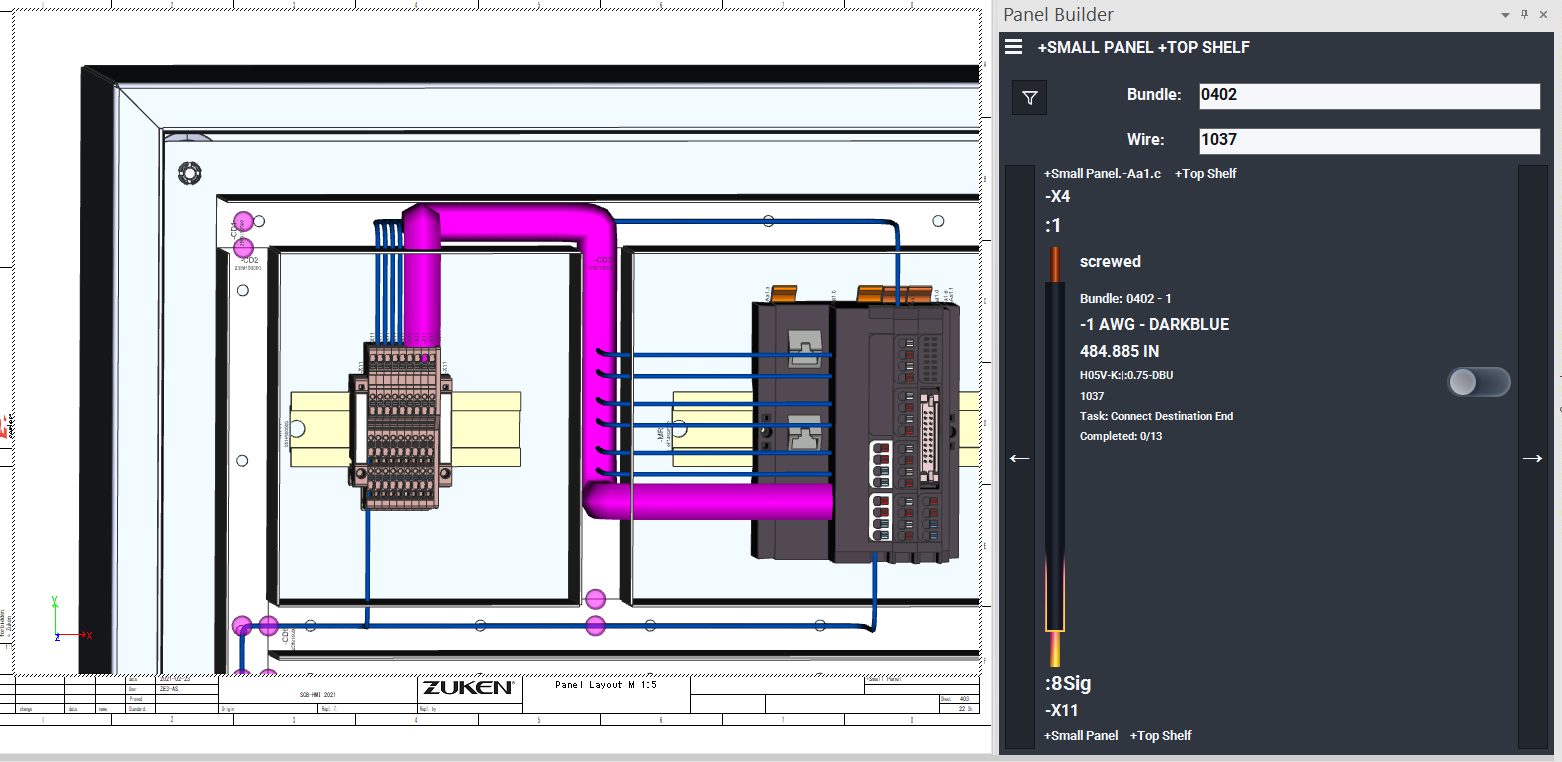The image size is (1562, 762).
Task: Click the 484.885 IN length value
Action: 1120,351
